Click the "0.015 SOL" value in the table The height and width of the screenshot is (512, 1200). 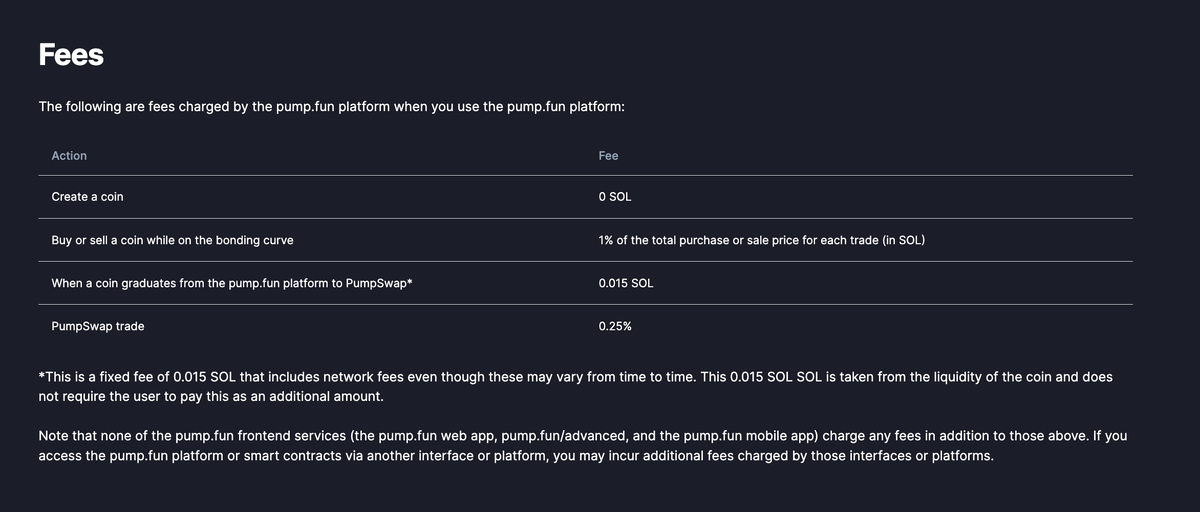(x=626, y=283)
